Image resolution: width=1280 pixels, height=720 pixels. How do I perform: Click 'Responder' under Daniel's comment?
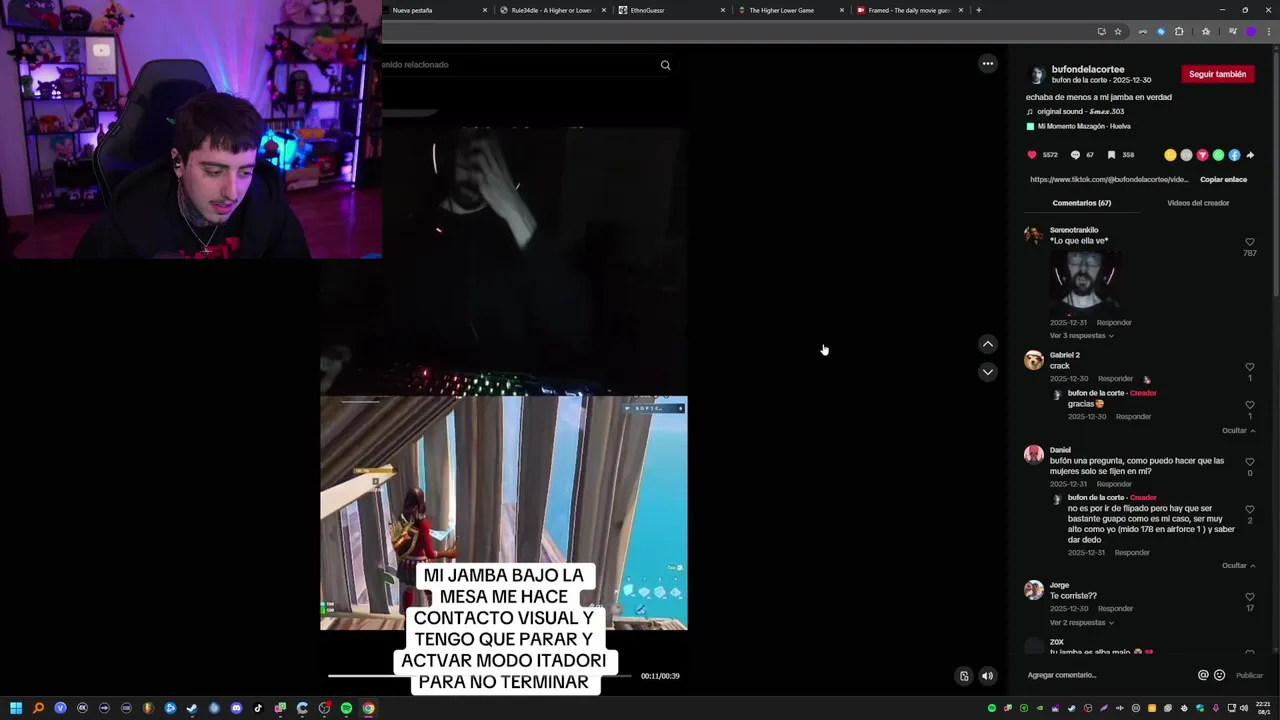point(1114,484)
